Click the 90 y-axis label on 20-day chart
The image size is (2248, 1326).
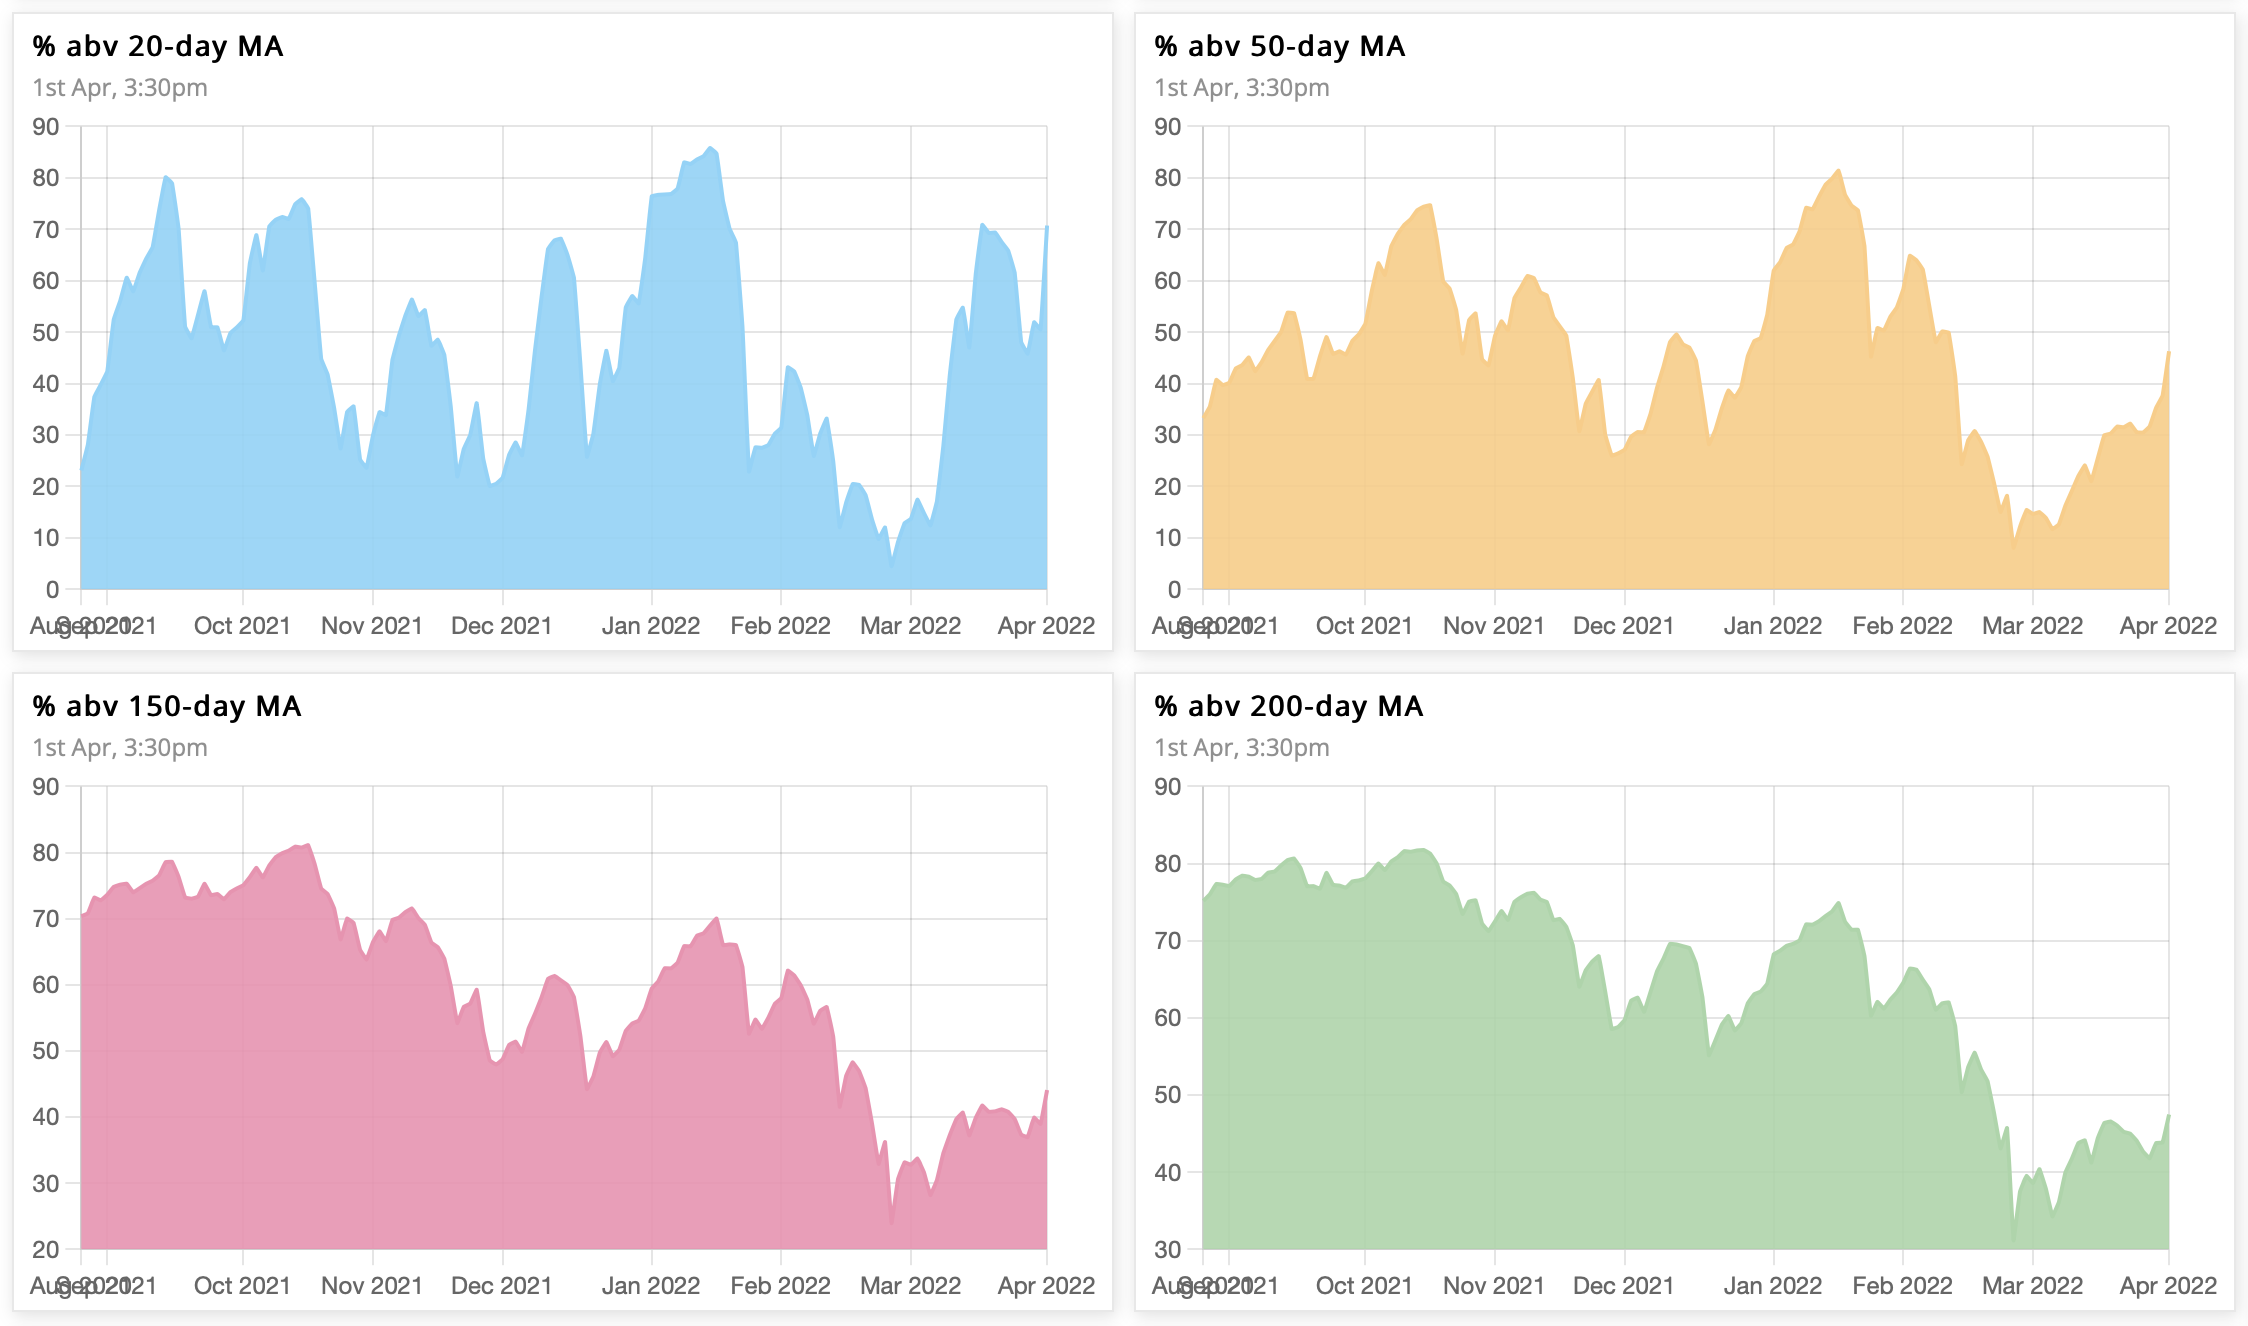tap(46, 127)
